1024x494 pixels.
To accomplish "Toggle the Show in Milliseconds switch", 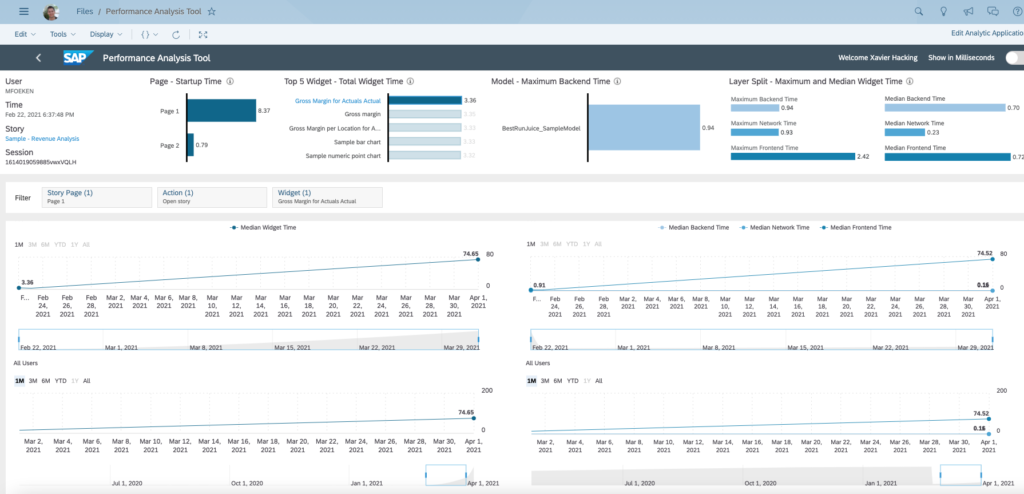I will 1015,58.
